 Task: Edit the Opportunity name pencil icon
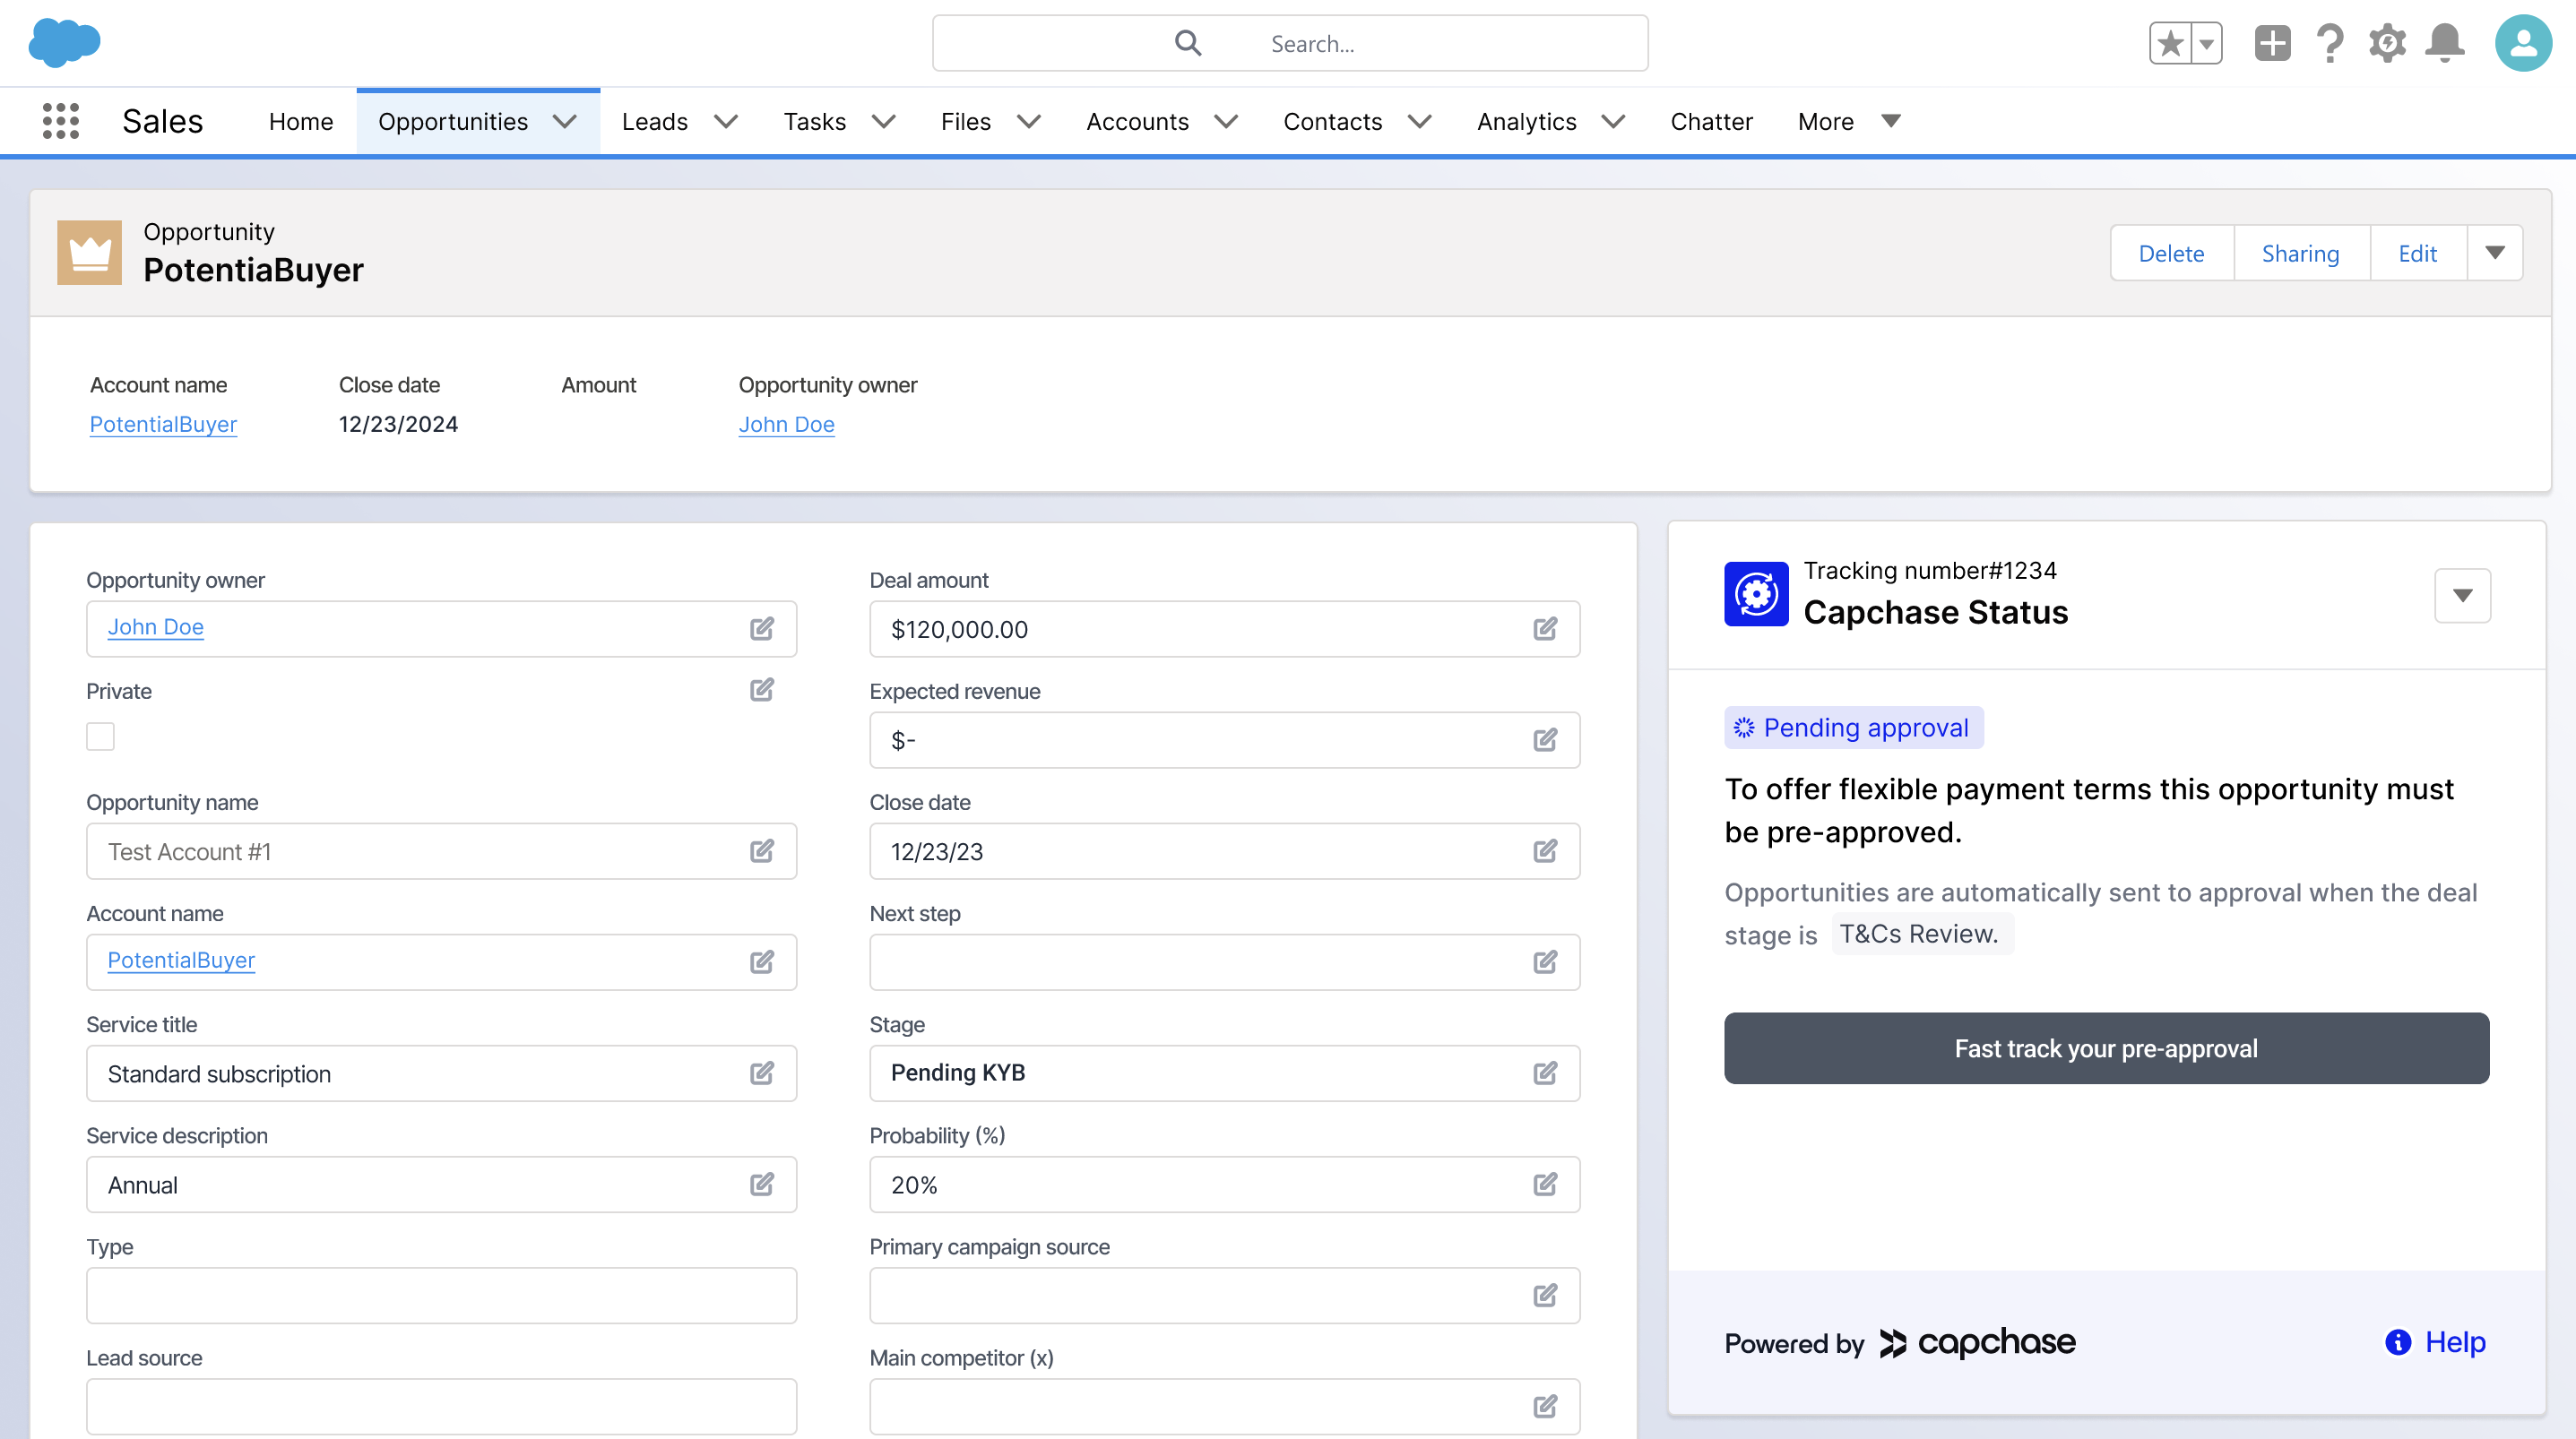[x=762, y=851]
